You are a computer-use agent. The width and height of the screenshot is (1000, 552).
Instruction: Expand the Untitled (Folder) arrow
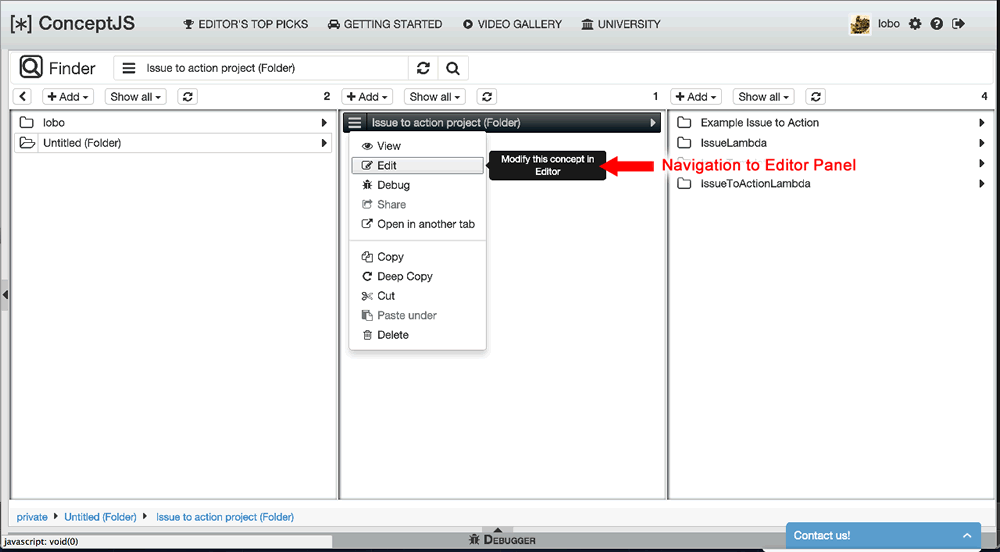coord(325,143)
